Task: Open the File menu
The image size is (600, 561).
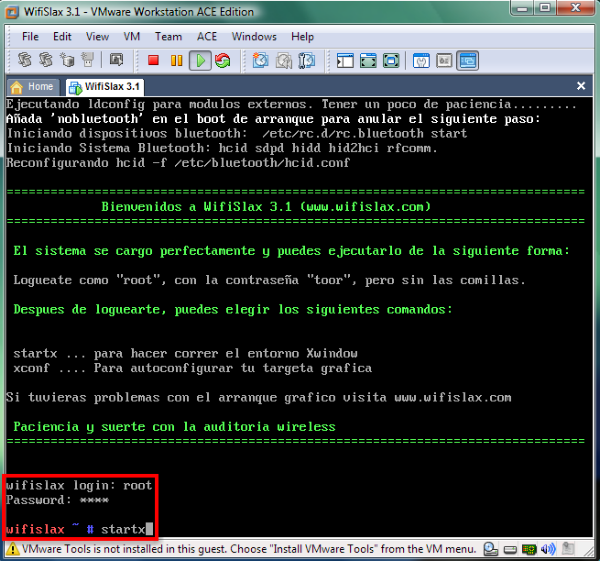Action: [x=33, y=37]
